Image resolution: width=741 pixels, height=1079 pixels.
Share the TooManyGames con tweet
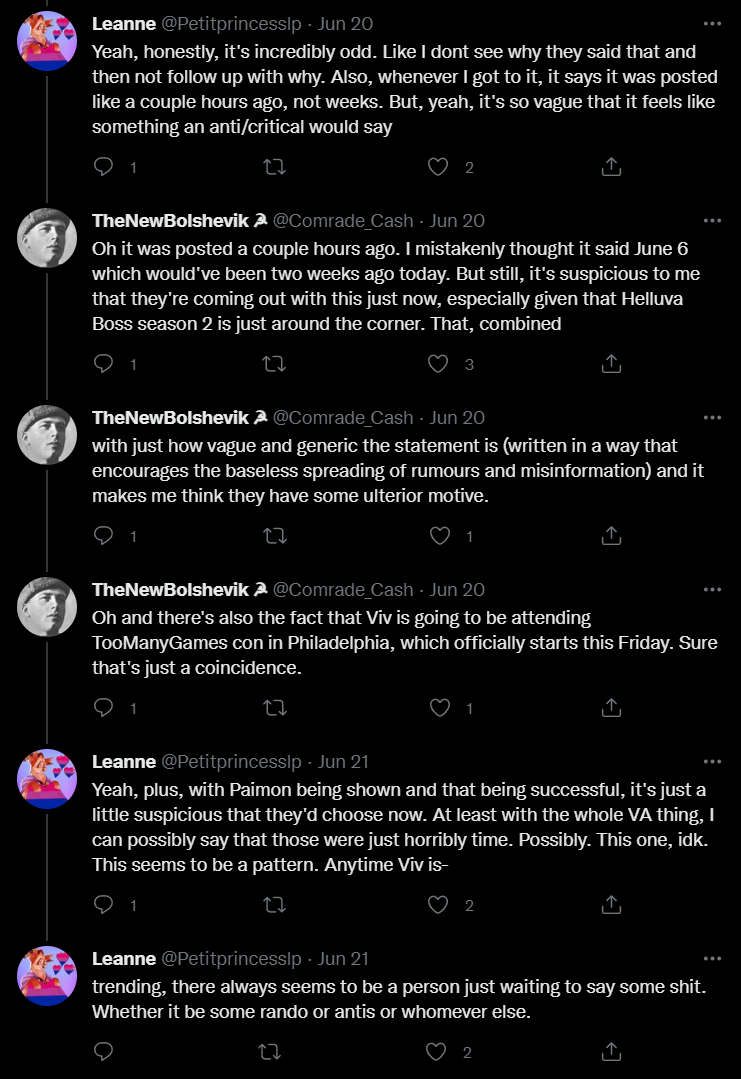coord(611,707)
